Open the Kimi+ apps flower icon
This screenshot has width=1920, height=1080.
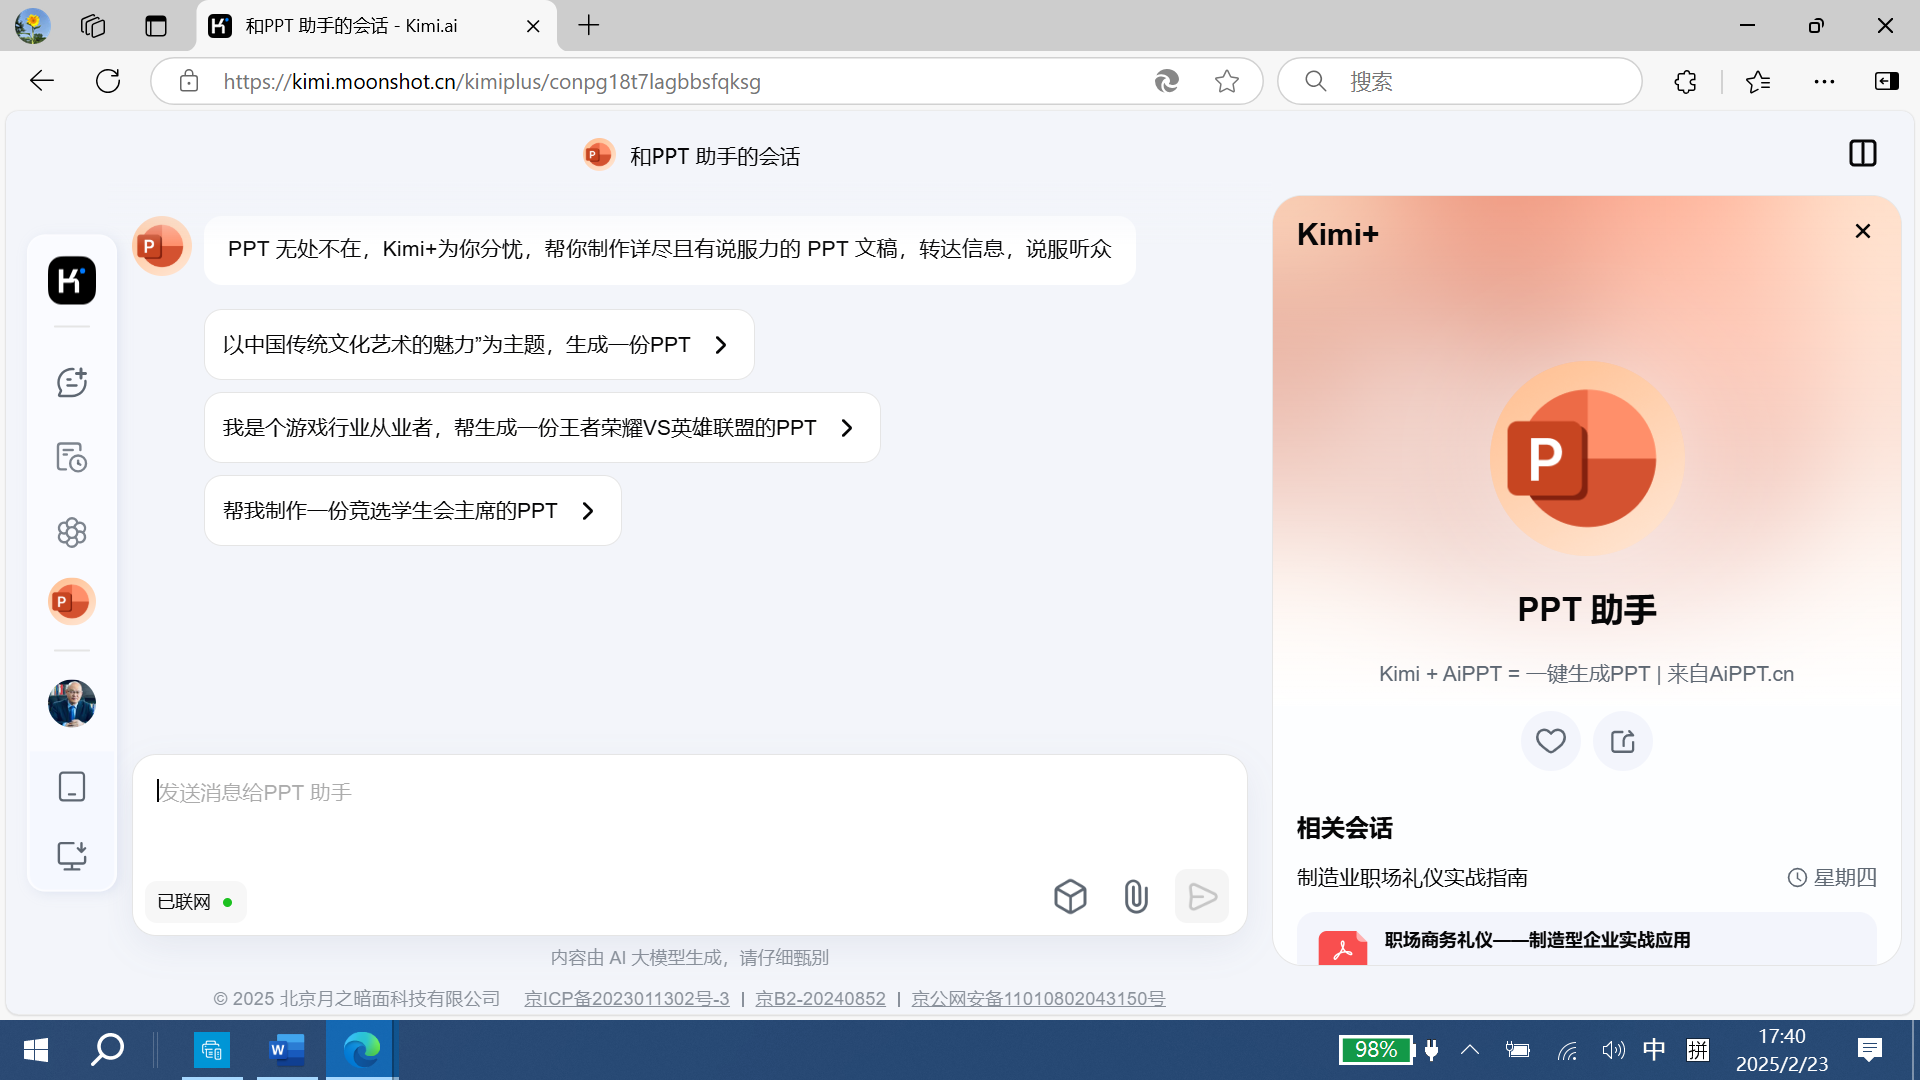tap(72, 532)
